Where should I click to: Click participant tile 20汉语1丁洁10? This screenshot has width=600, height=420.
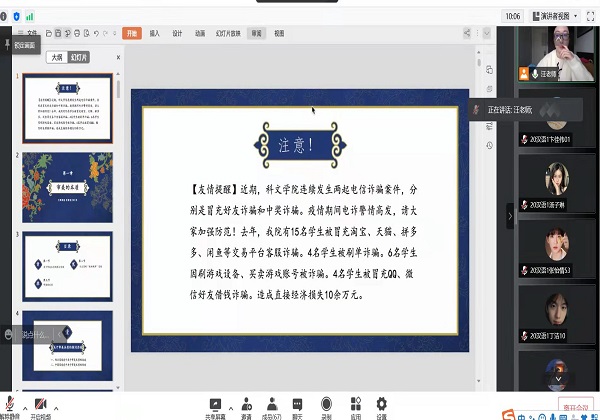coord(556,314)
